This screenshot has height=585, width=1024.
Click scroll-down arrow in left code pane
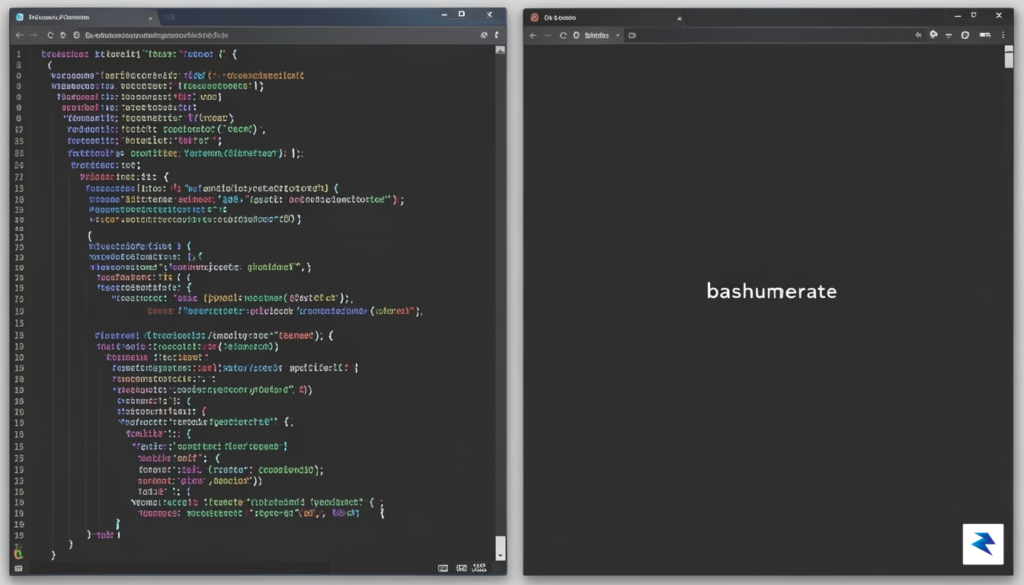[x=500, y=556]
